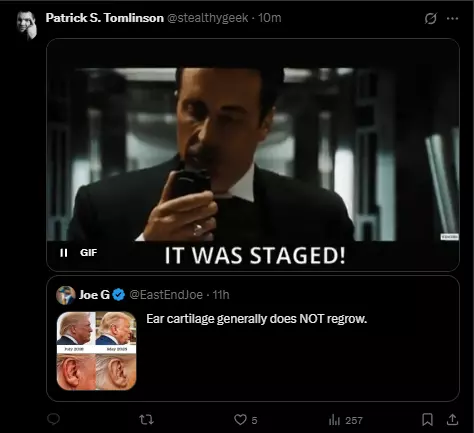The height and width of the screenshot is (433, 474).
Task: Like the tweet with the heart icon
Action: point(240,420)
